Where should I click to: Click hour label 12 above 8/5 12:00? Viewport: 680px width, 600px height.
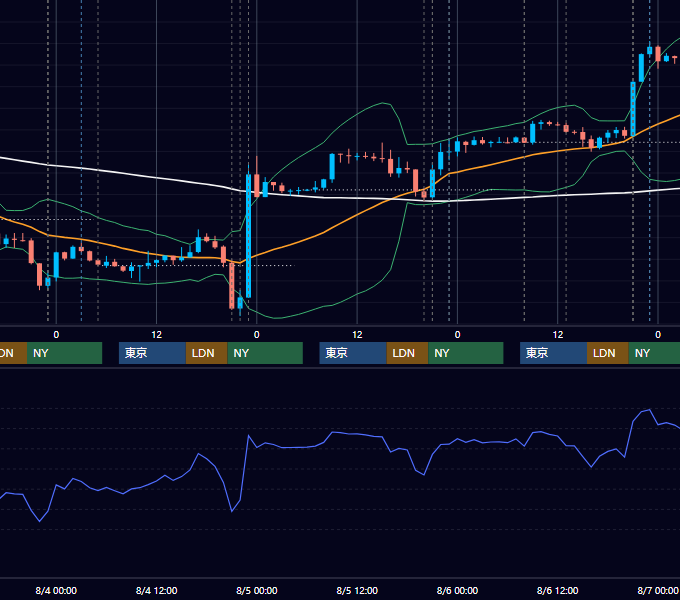pyautogui.click(x=357, y=335)
